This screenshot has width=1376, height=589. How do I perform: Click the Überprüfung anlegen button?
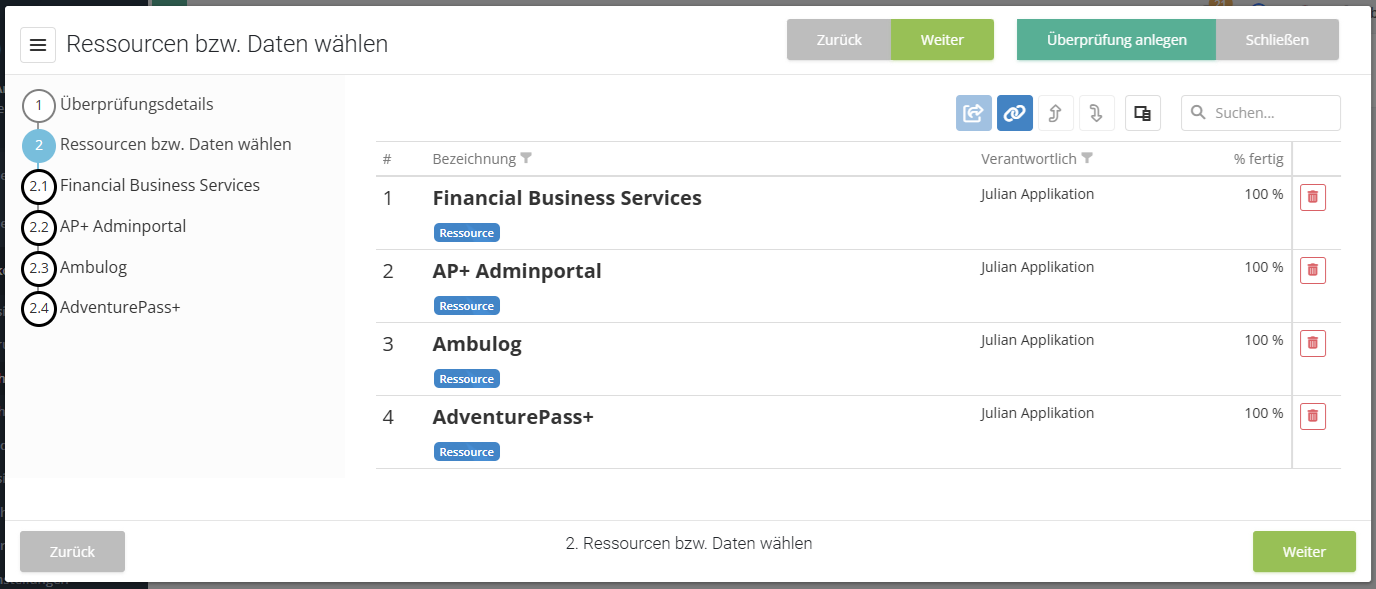pyautogui.click(x=1116, y=40)
